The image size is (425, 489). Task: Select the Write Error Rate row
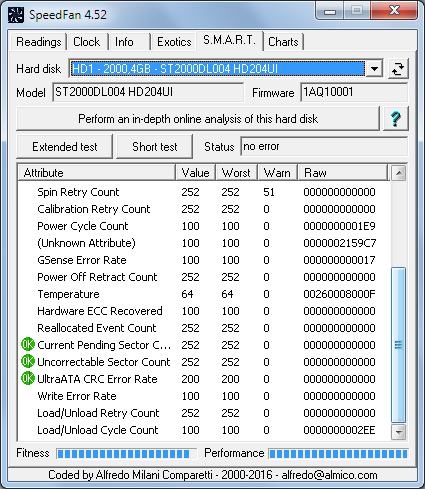[203, 396]
